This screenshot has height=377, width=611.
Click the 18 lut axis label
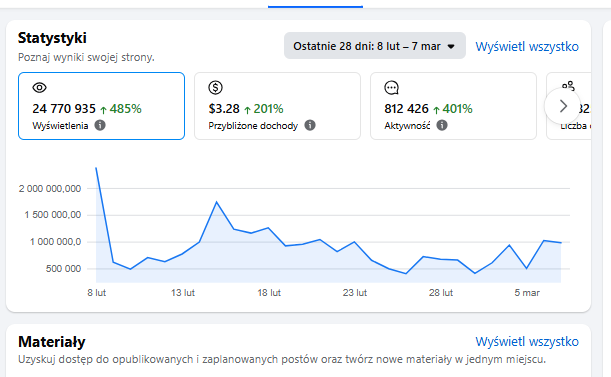269,293
